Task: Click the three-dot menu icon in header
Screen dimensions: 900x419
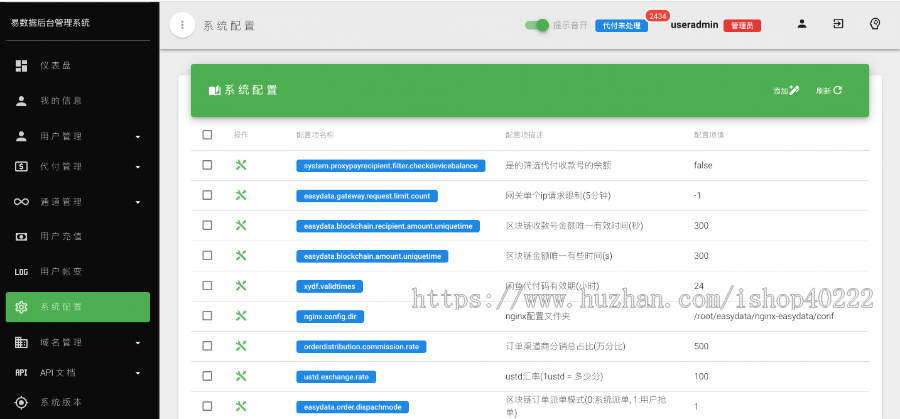Action: 182,25
